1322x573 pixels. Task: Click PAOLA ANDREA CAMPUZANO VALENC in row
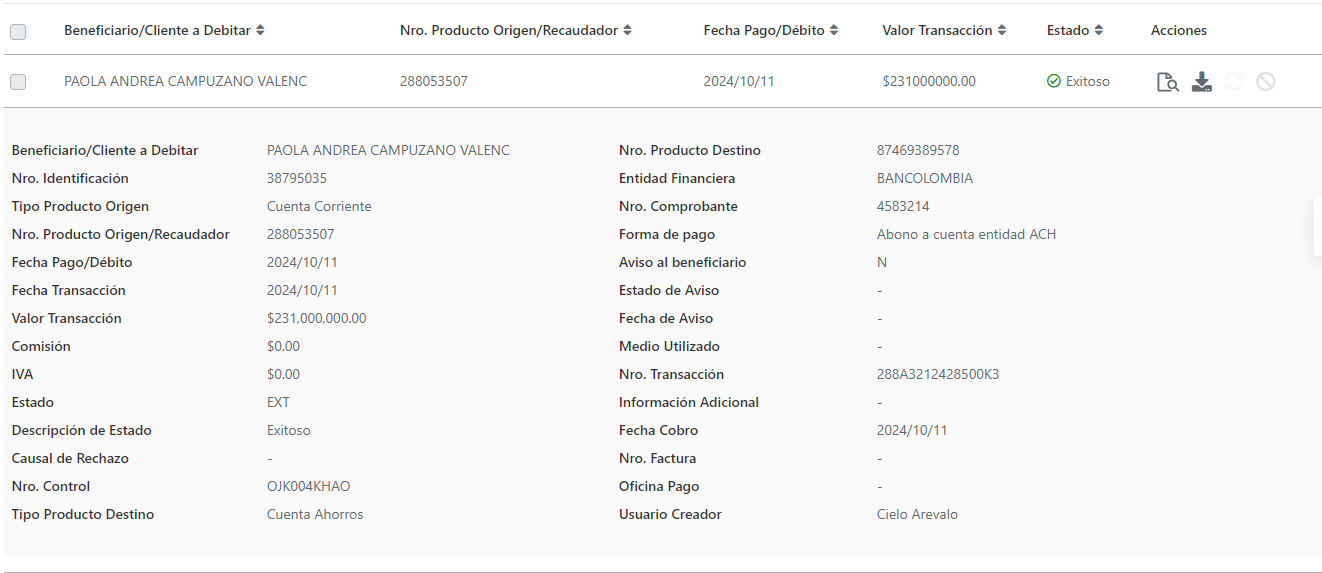(186, 82)
